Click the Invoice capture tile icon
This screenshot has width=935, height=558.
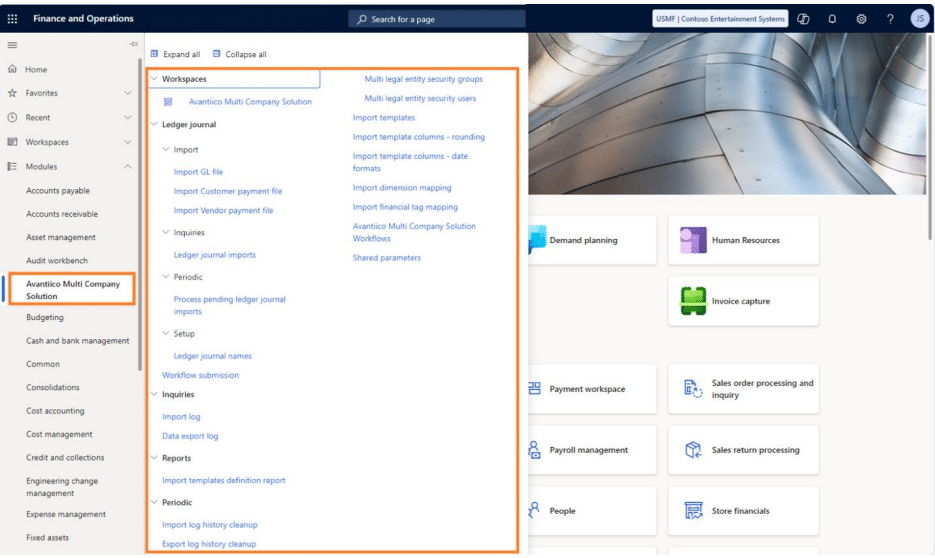coord(693,301)
